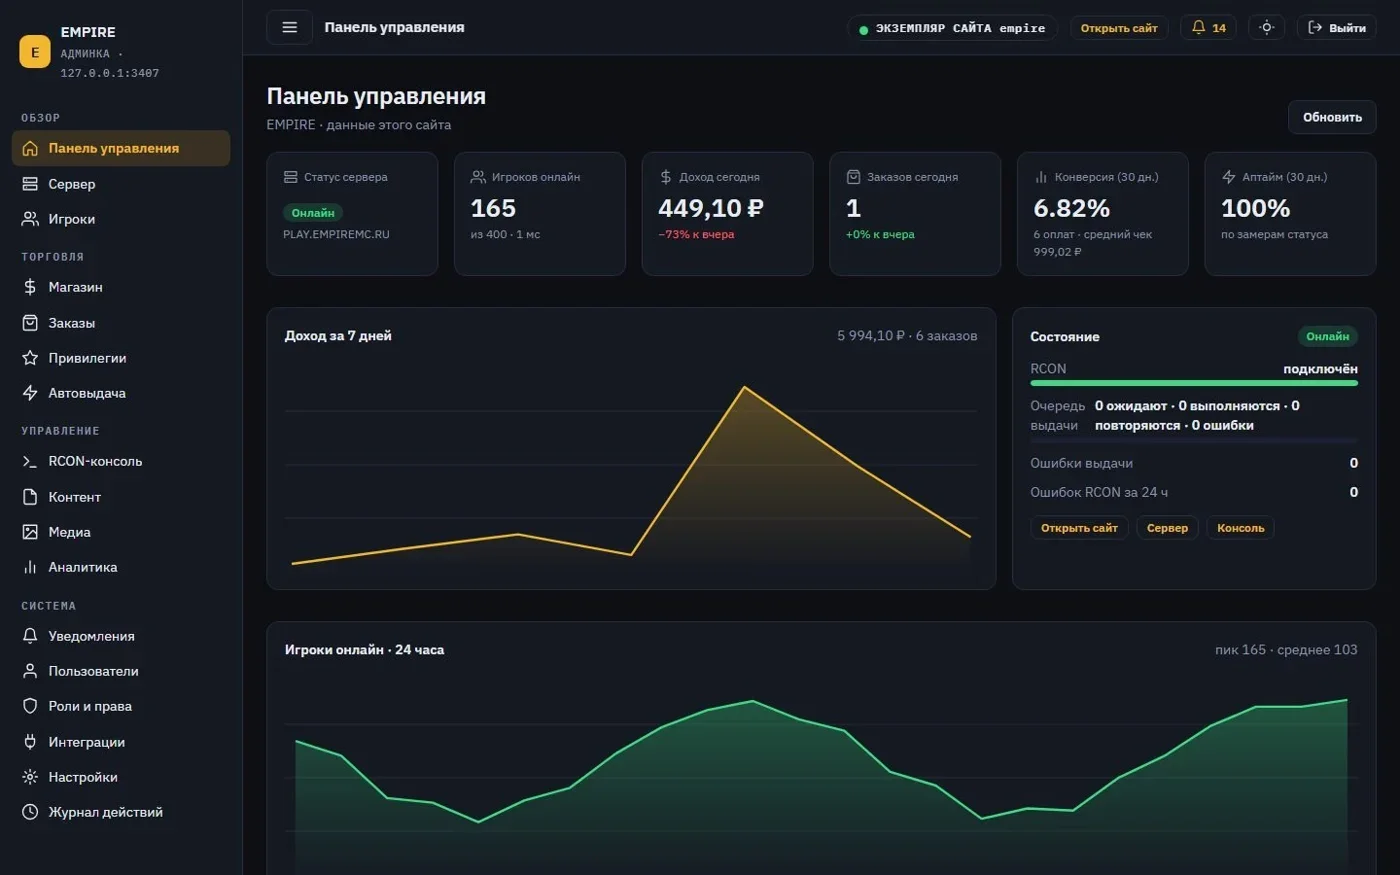Select Привилегии star menu item
Screen dimensions: 1400x875
click(121, 358)
